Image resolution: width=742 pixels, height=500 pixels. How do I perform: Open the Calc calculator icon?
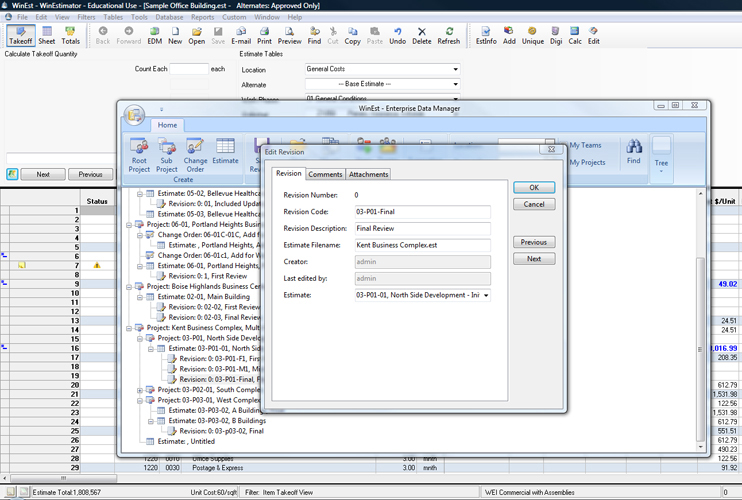click(575, 35)
